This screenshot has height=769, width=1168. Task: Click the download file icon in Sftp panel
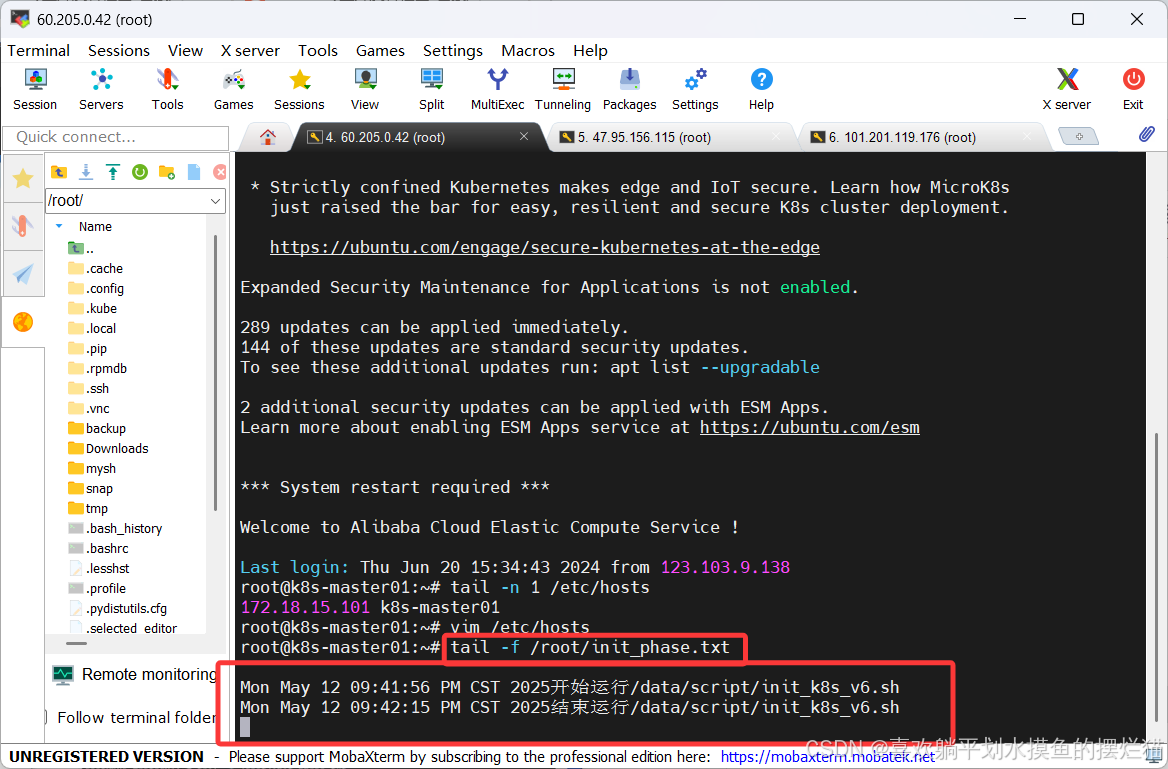click(86, 172)
